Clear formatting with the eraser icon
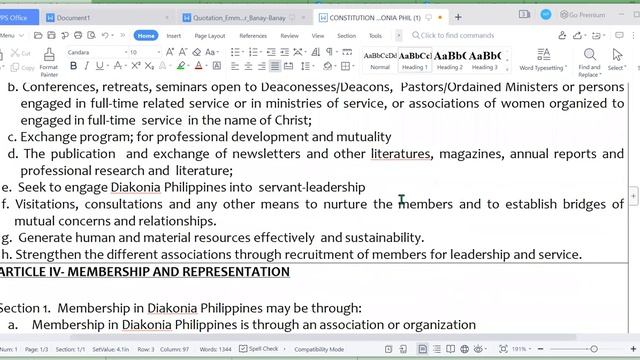The height and width of the screenshot is (360, 640). pyautogui.click(x=197, y=52)
